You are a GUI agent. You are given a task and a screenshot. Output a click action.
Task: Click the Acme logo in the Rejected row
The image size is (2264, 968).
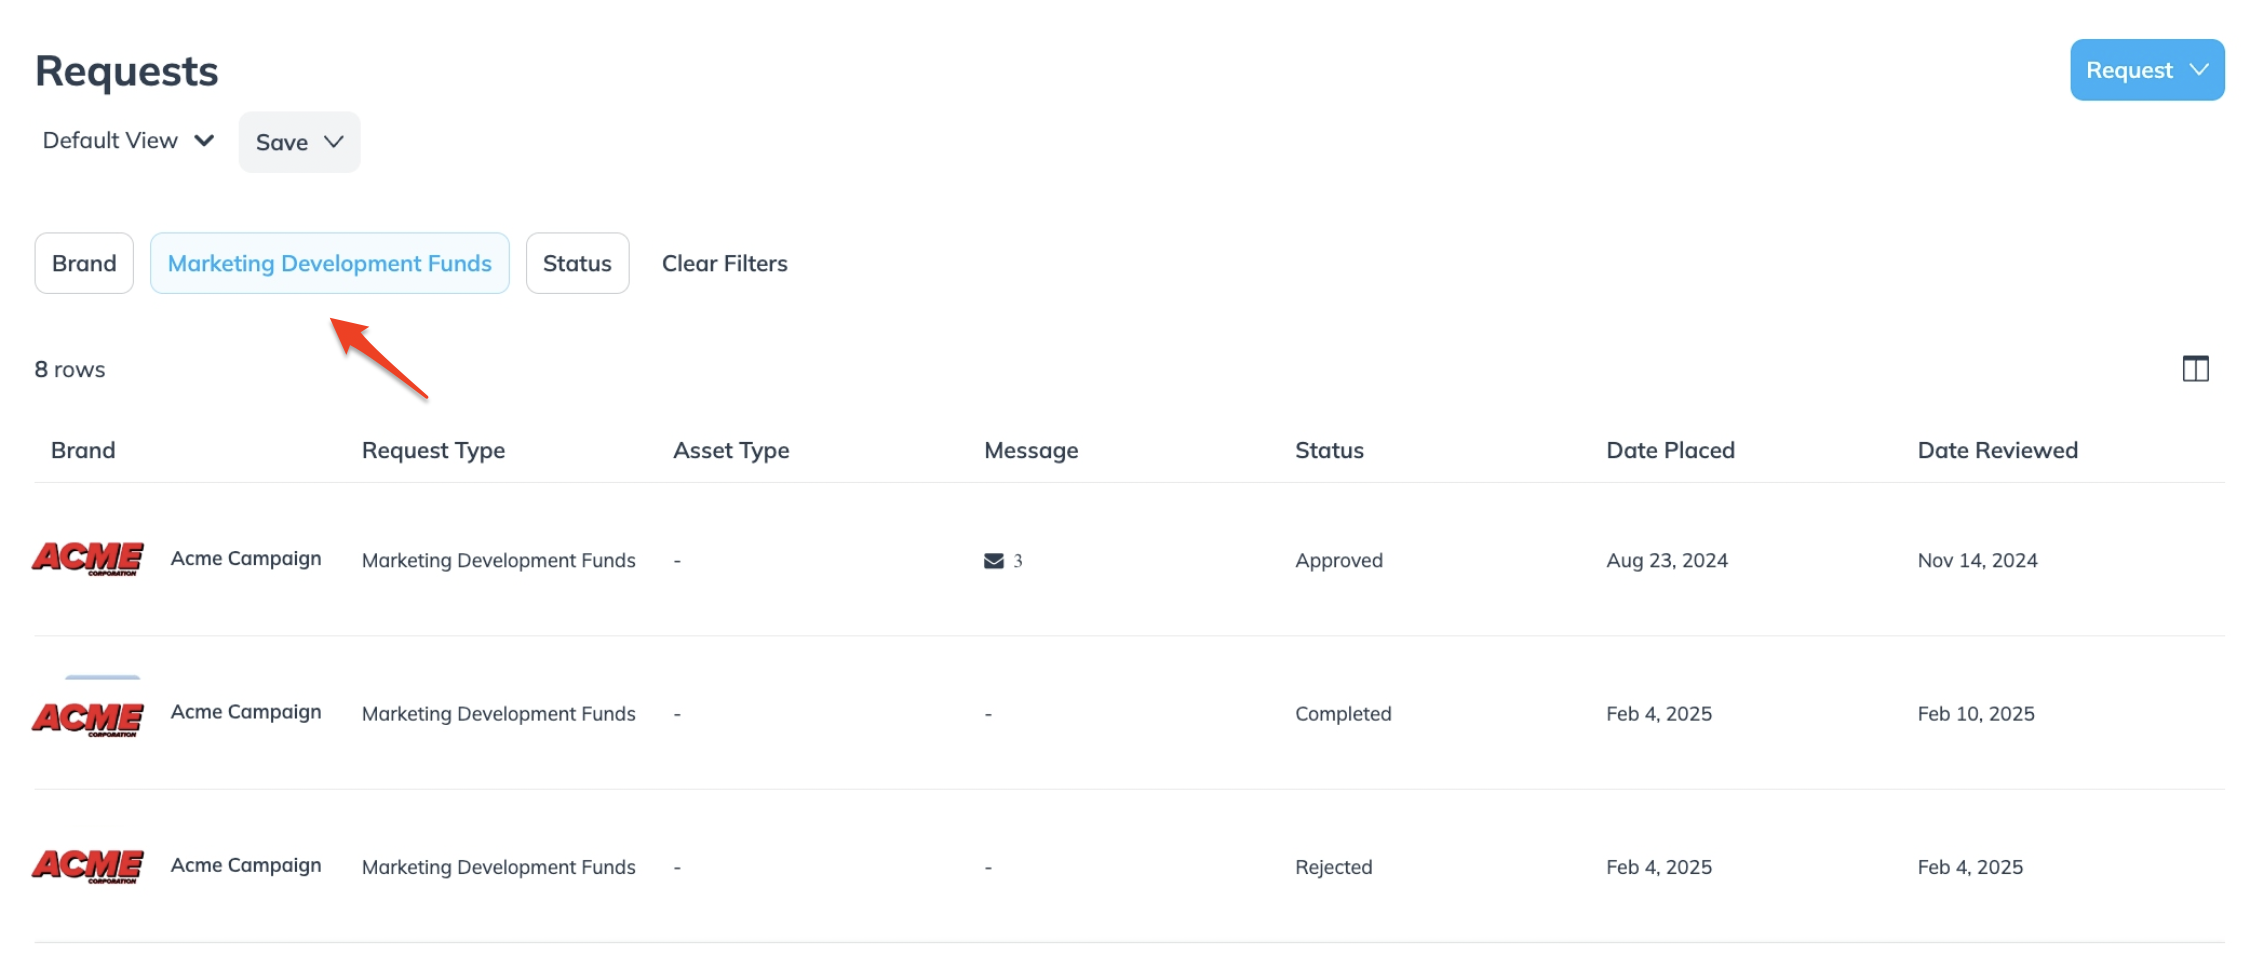88,866
